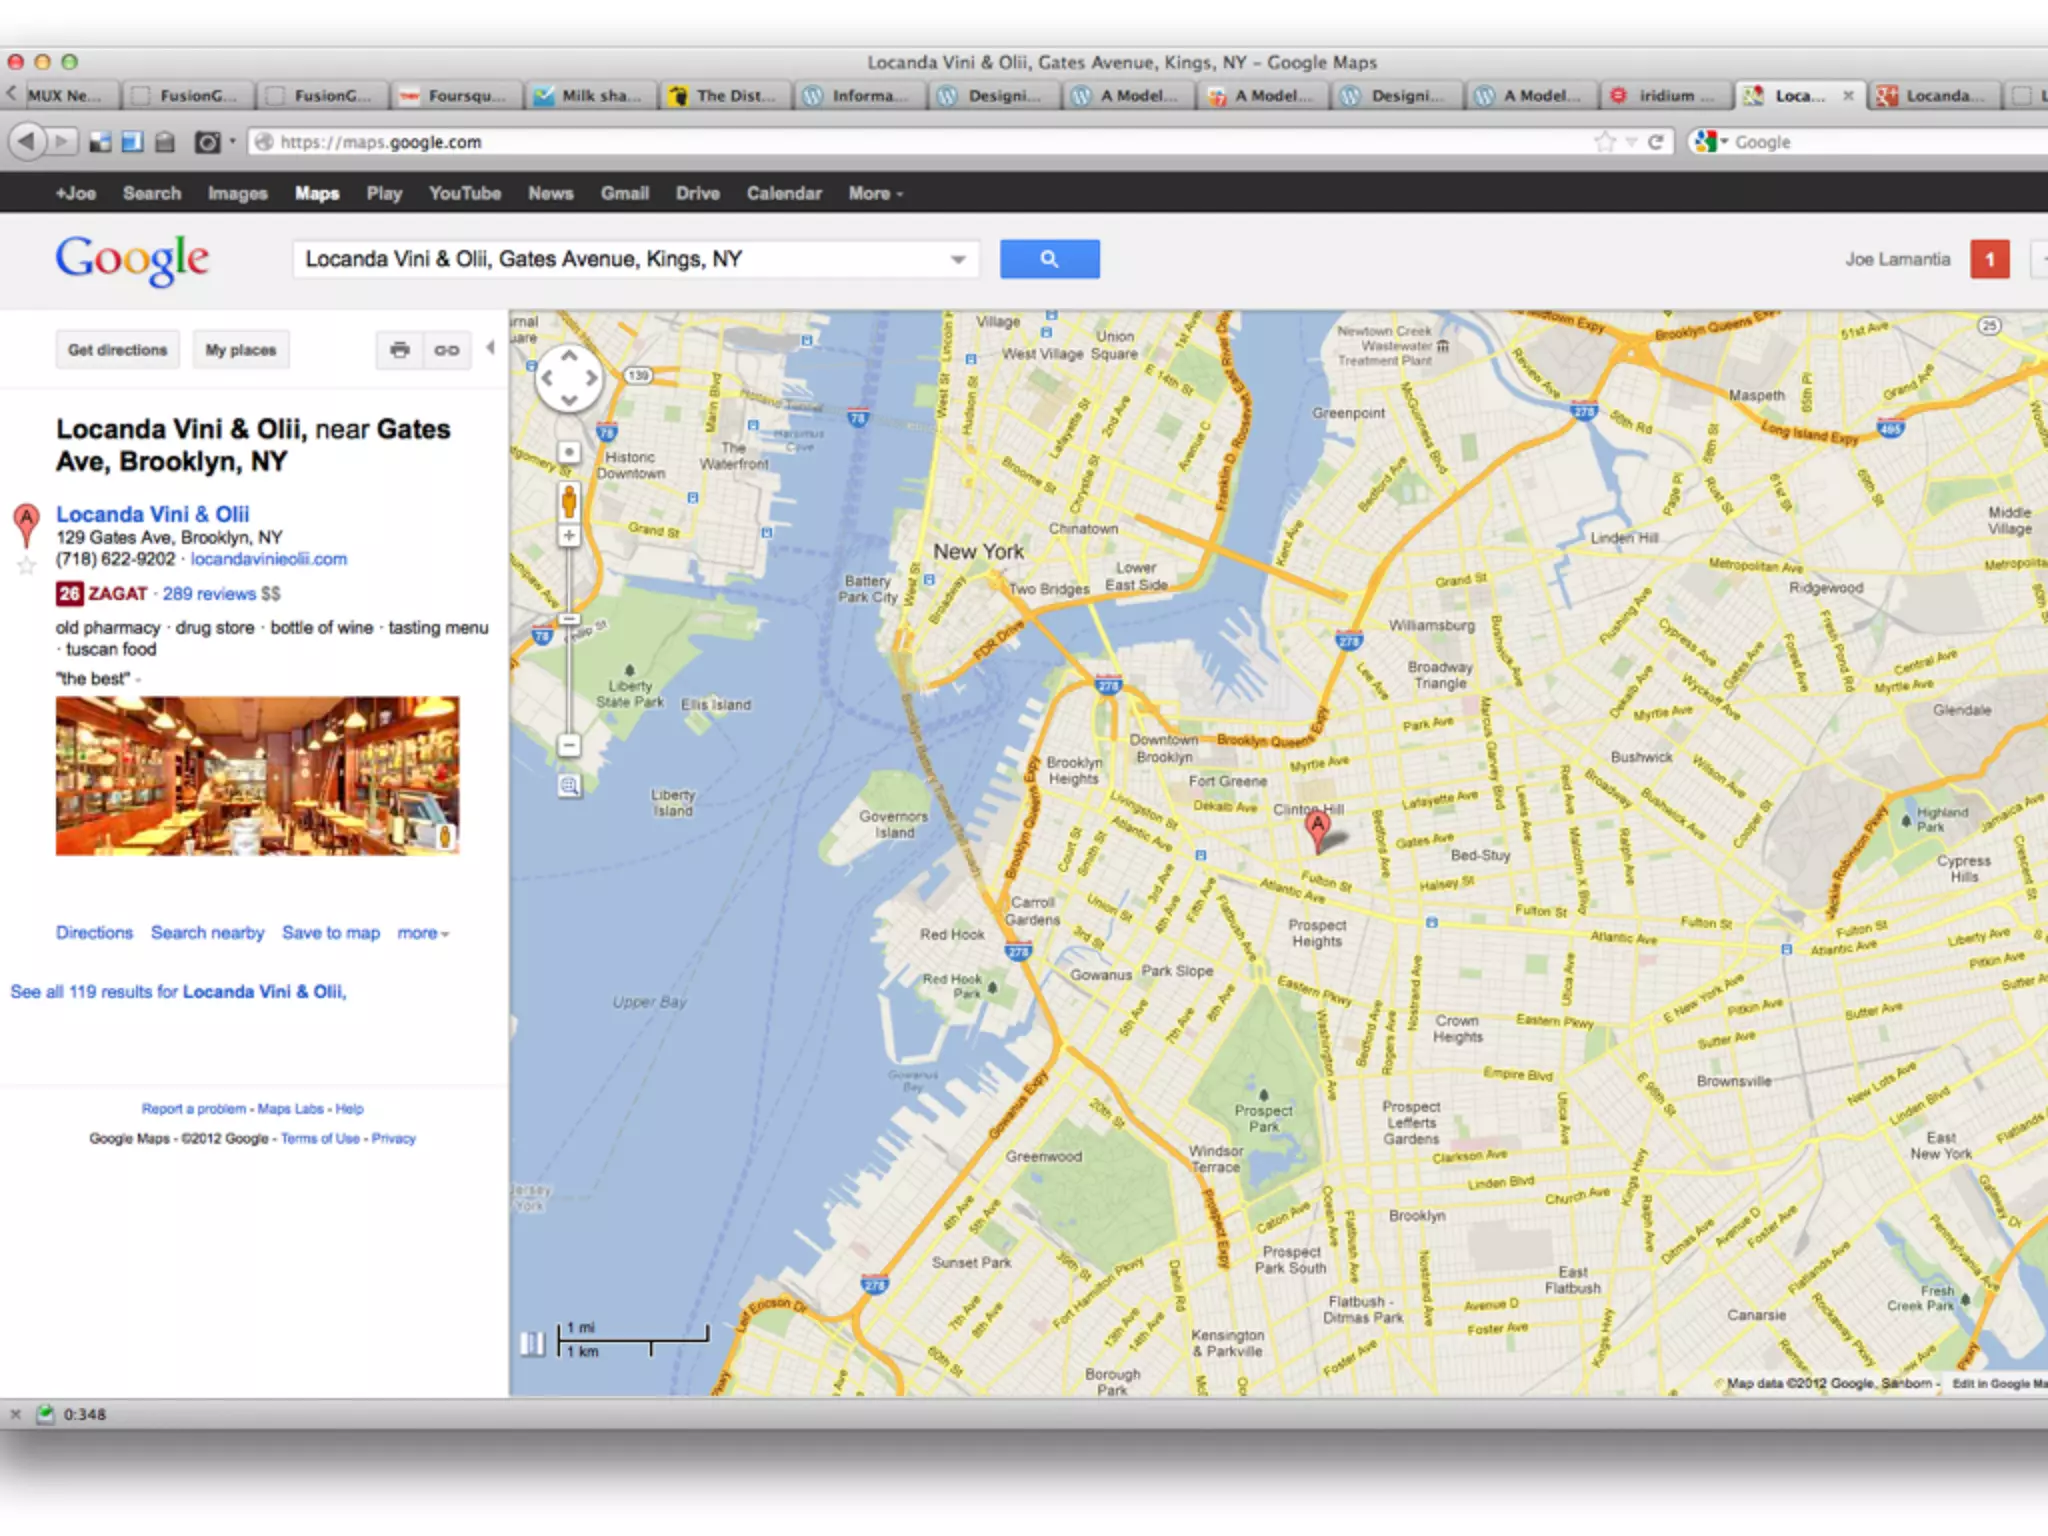This screenshot has height=1536, width=2048.
Task: Toggle the overview map button at bottom-left
Action: (x=532, y=1343)
